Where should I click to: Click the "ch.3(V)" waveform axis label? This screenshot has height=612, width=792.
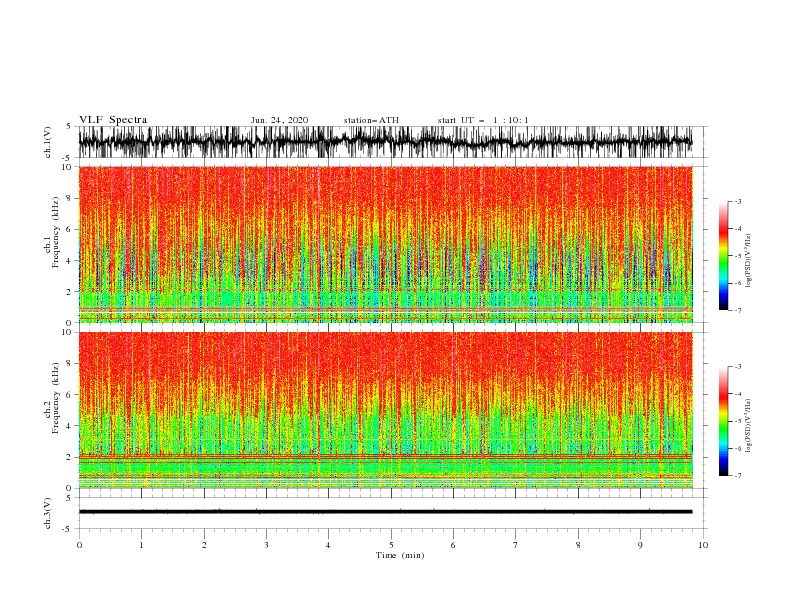[x=48, y=513]
